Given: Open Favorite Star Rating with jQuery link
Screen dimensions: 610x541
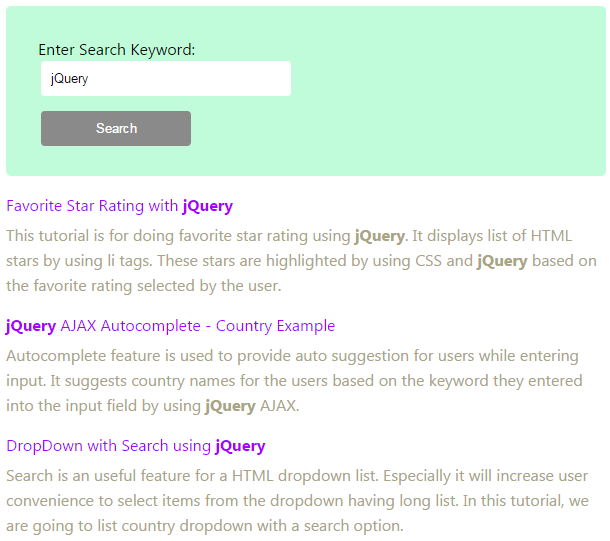Looking at the screenshot, I should click(x=119, y=206).
